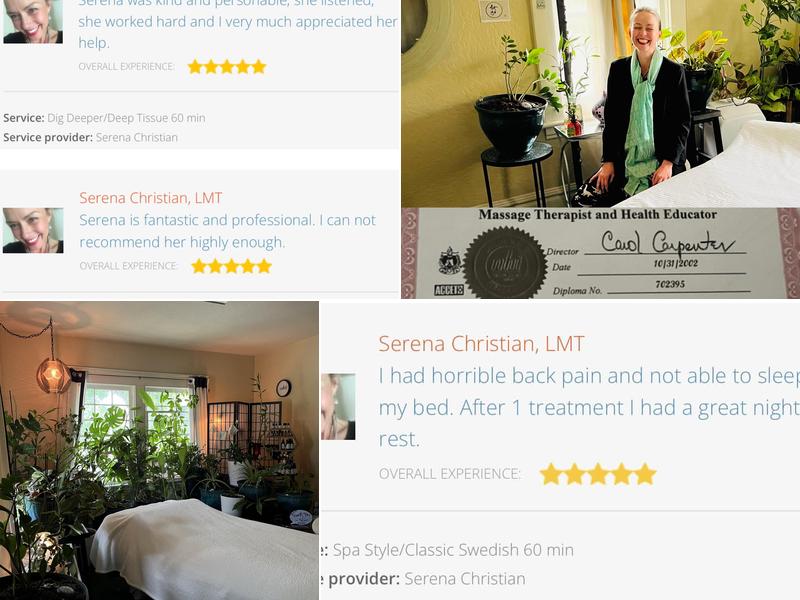Click the service provider name 'Serena Christian' in the top review
This screenshot has height=600, width=800.
coord(137,137)
